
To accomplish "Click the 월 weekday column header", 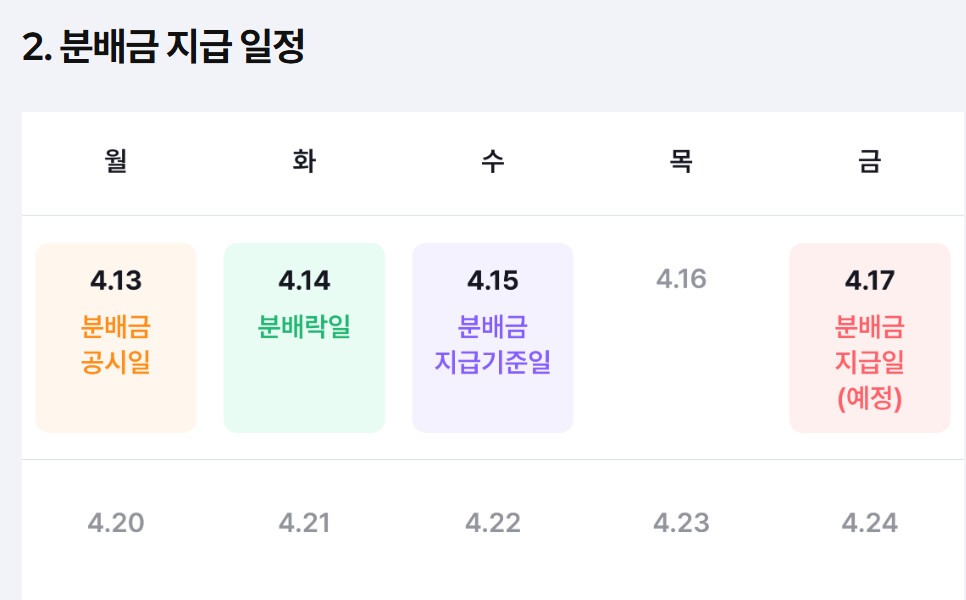I will 116,162.
